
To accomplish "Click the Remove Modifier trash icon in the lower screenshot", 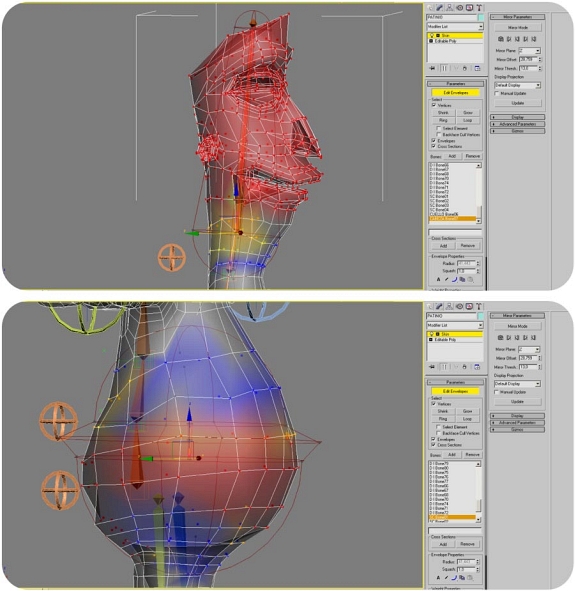I will tap(465, 367).
